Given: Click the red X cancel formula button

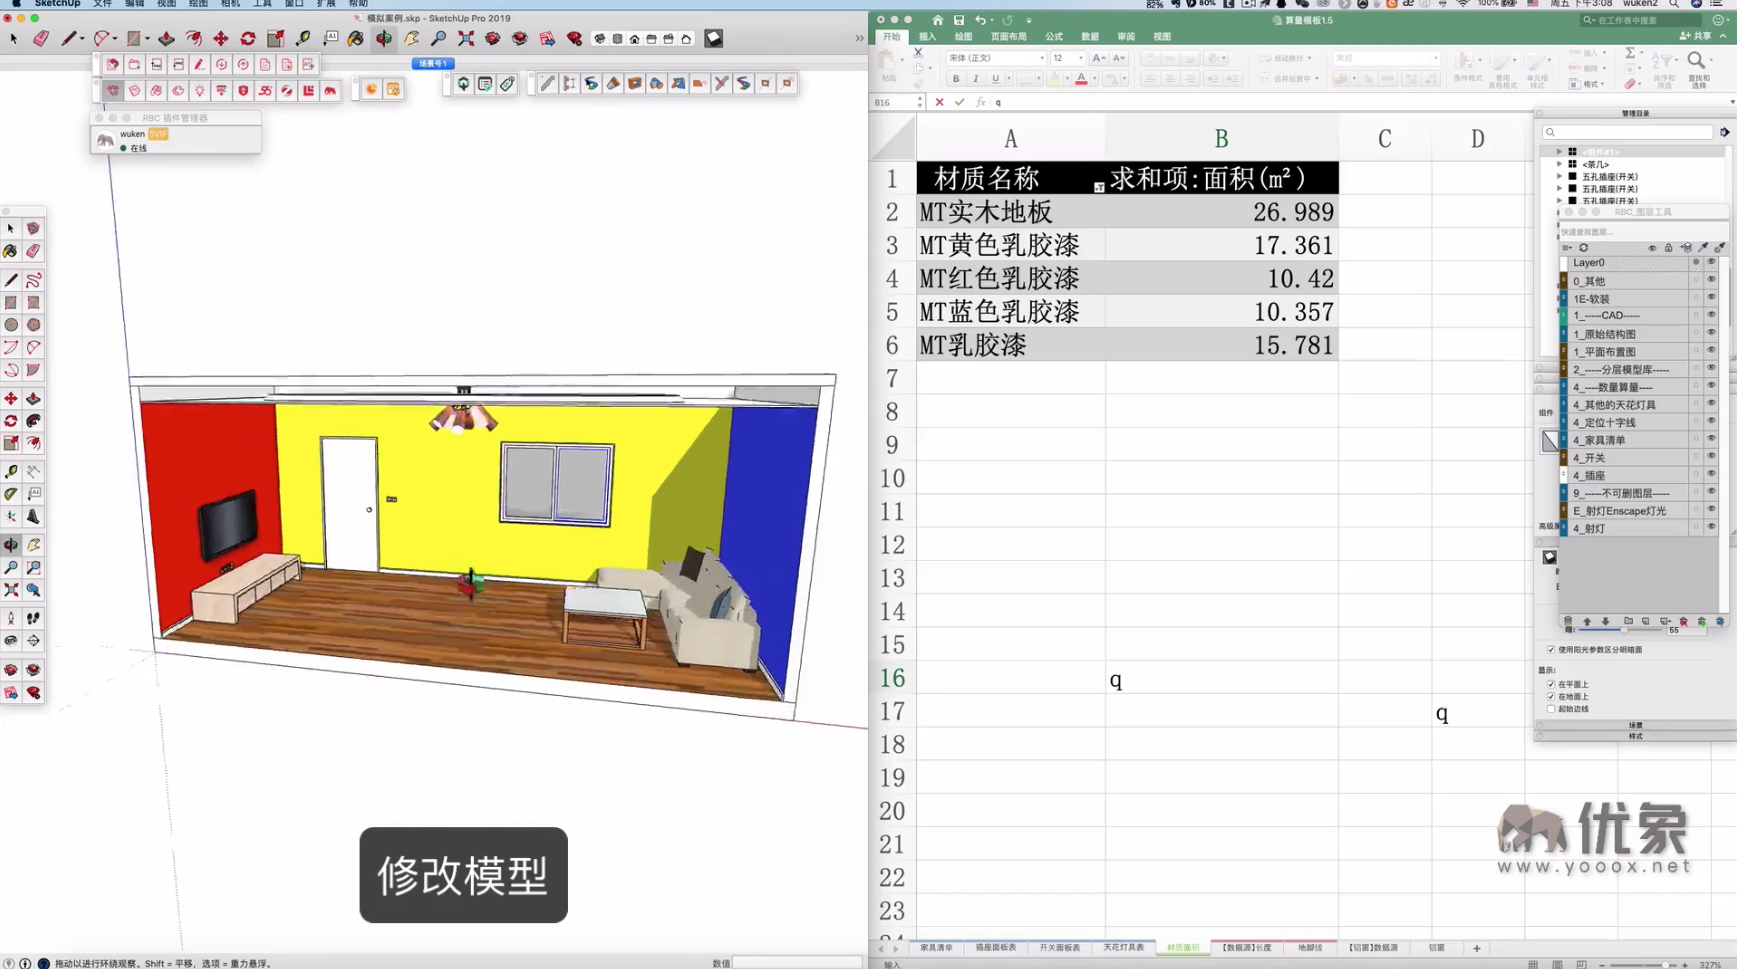Looking at the screenshot, I should point(939,102).
